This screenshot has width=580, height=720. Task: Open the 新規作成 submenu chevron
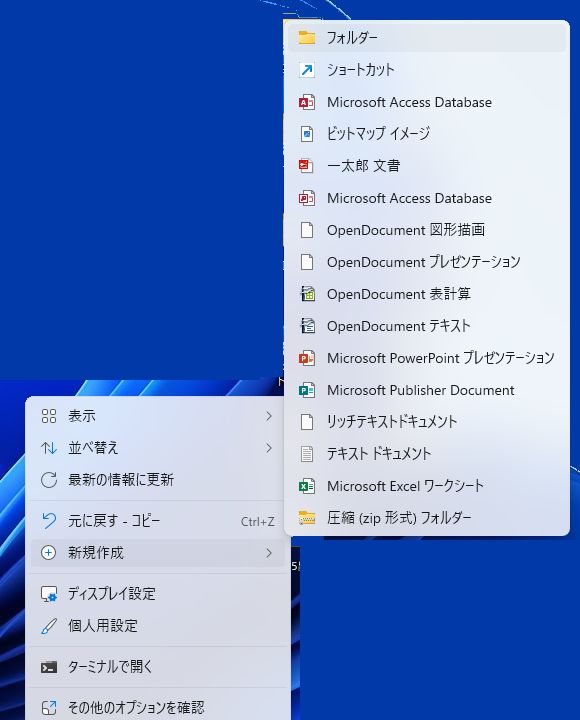[269, 553]
